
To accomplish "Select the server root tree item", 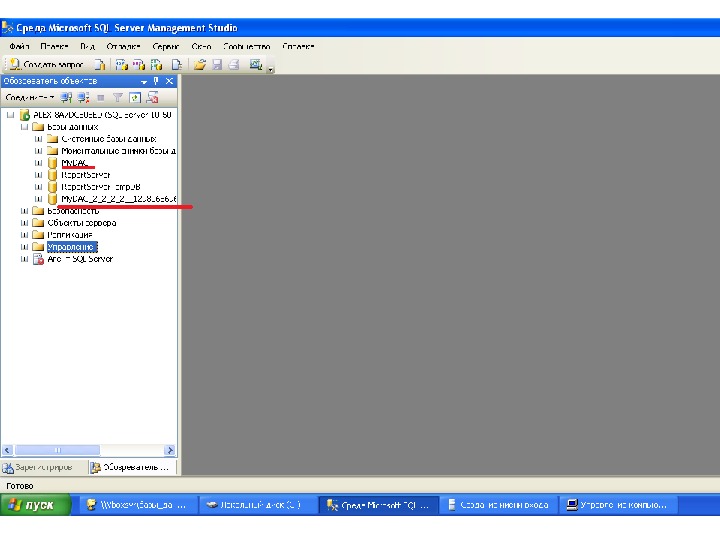I will [x=102, y=115].
